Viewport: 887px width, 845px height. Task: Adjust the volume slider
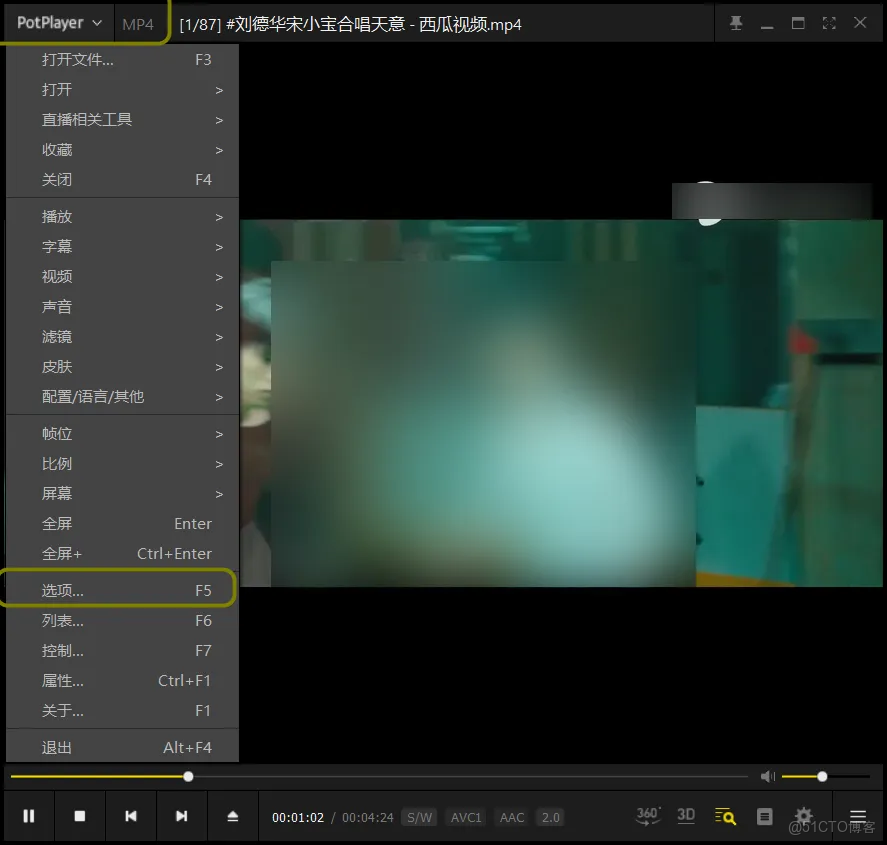click(822, 776)
